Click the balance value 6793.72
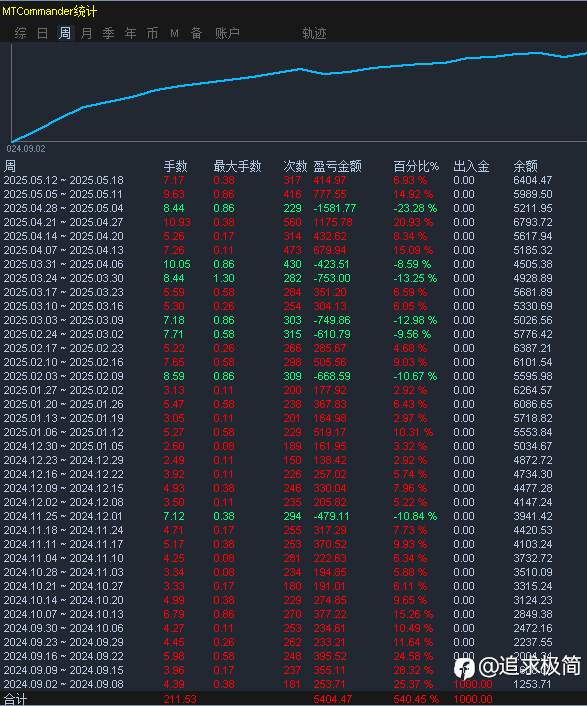This screenshot has width=587, height=706. 533,222
